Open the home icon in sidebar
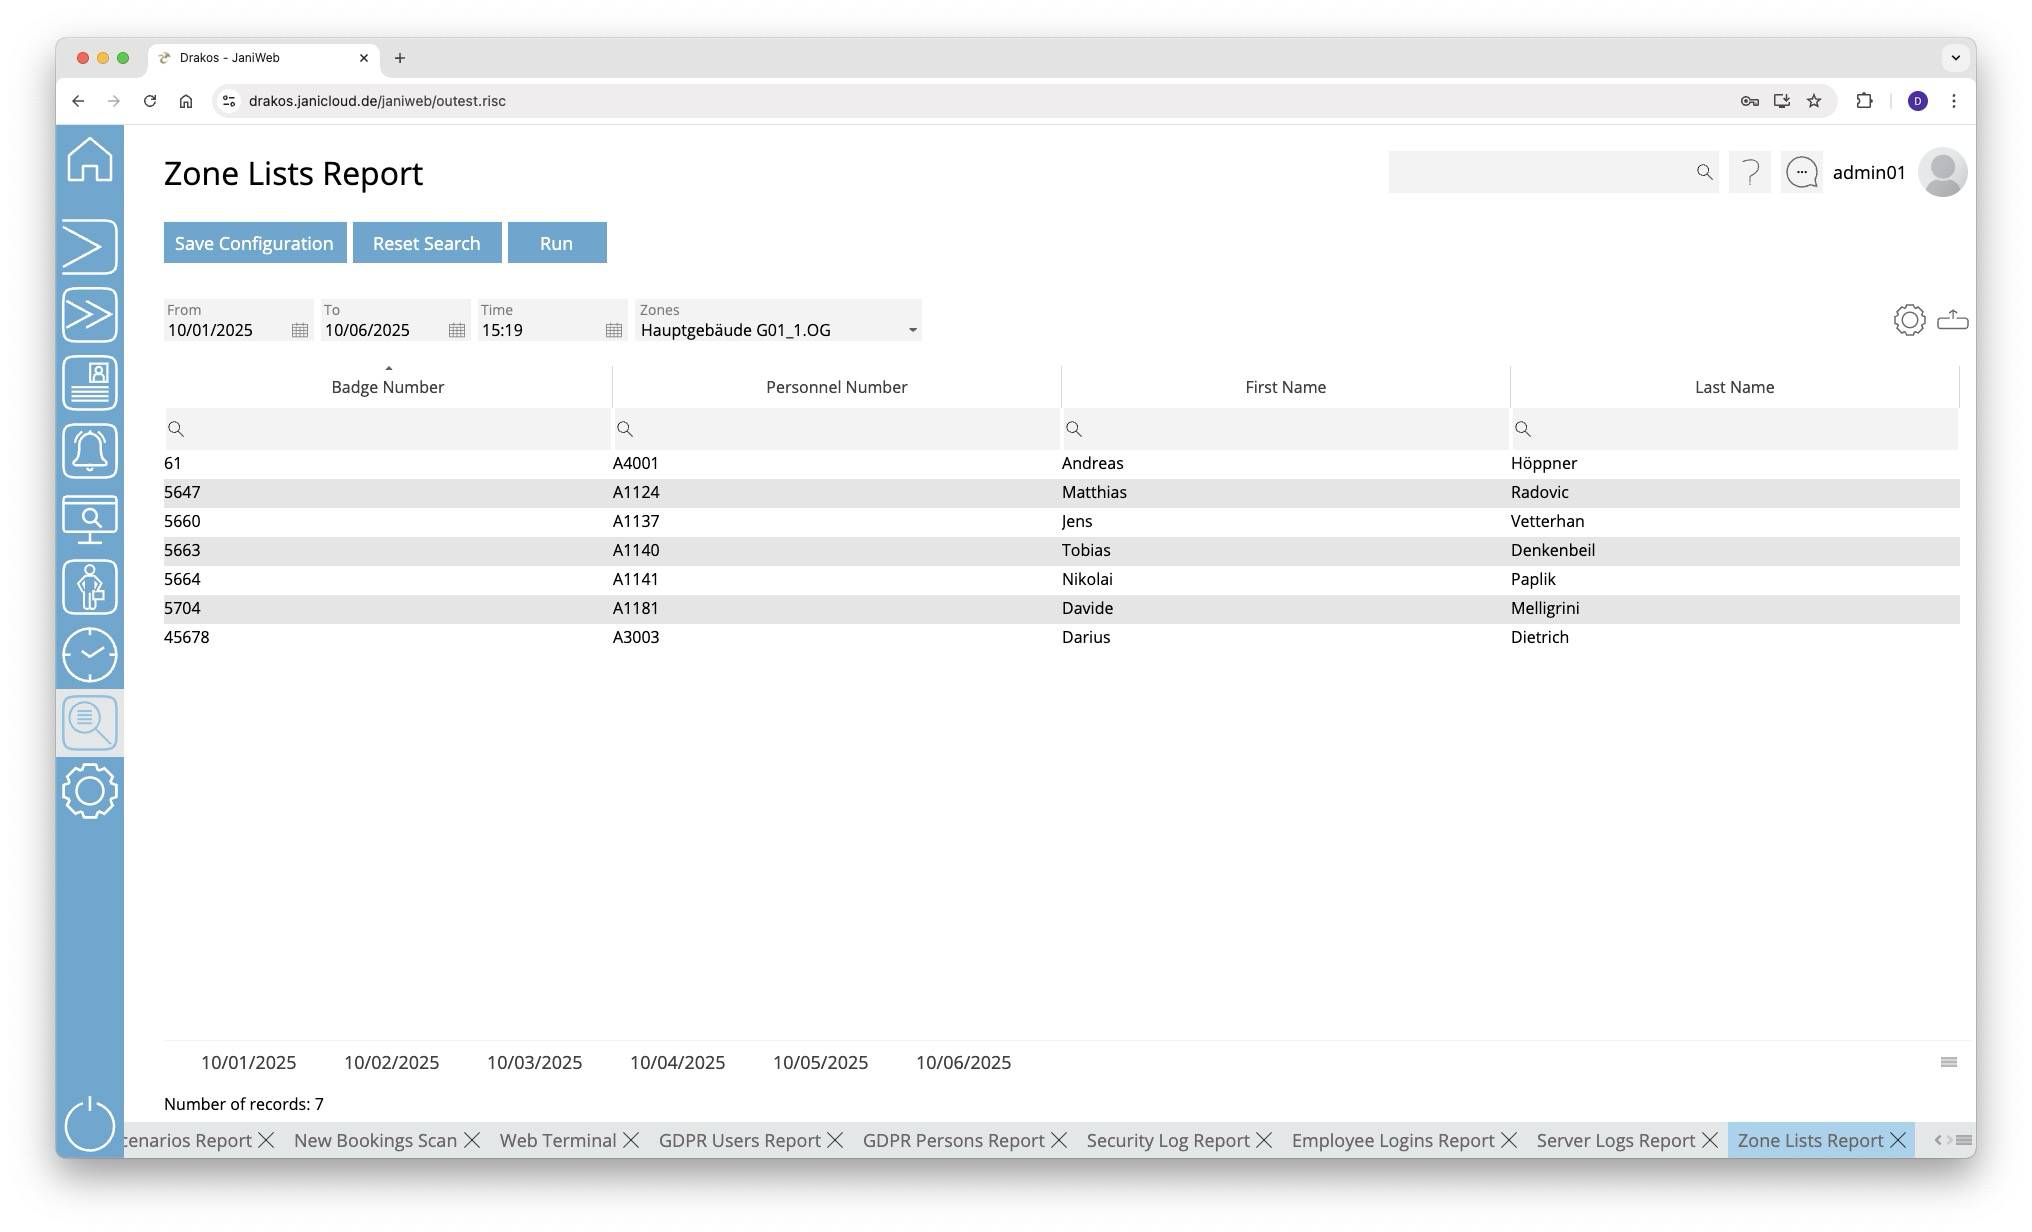The width and height of the screenshot is (2032, 1232). [90, 160]
